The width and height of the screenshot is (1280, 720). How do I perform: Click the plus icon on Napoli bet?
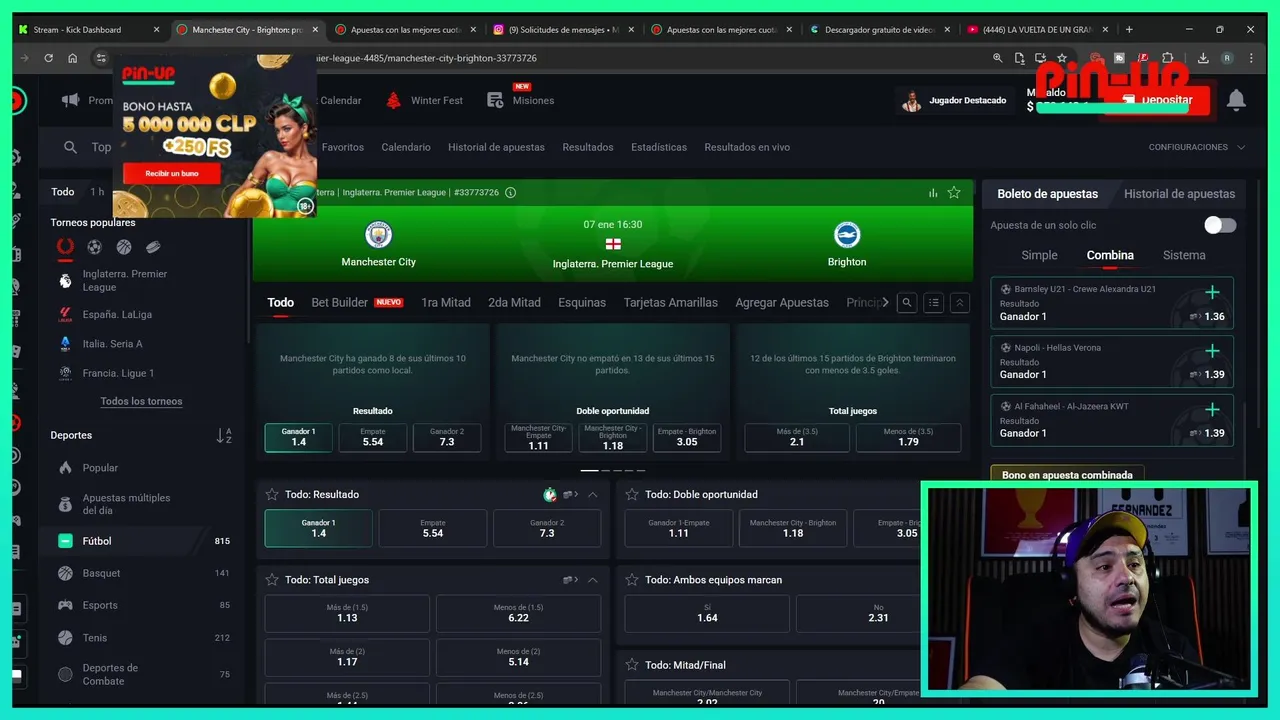[x=1212, y=351]
